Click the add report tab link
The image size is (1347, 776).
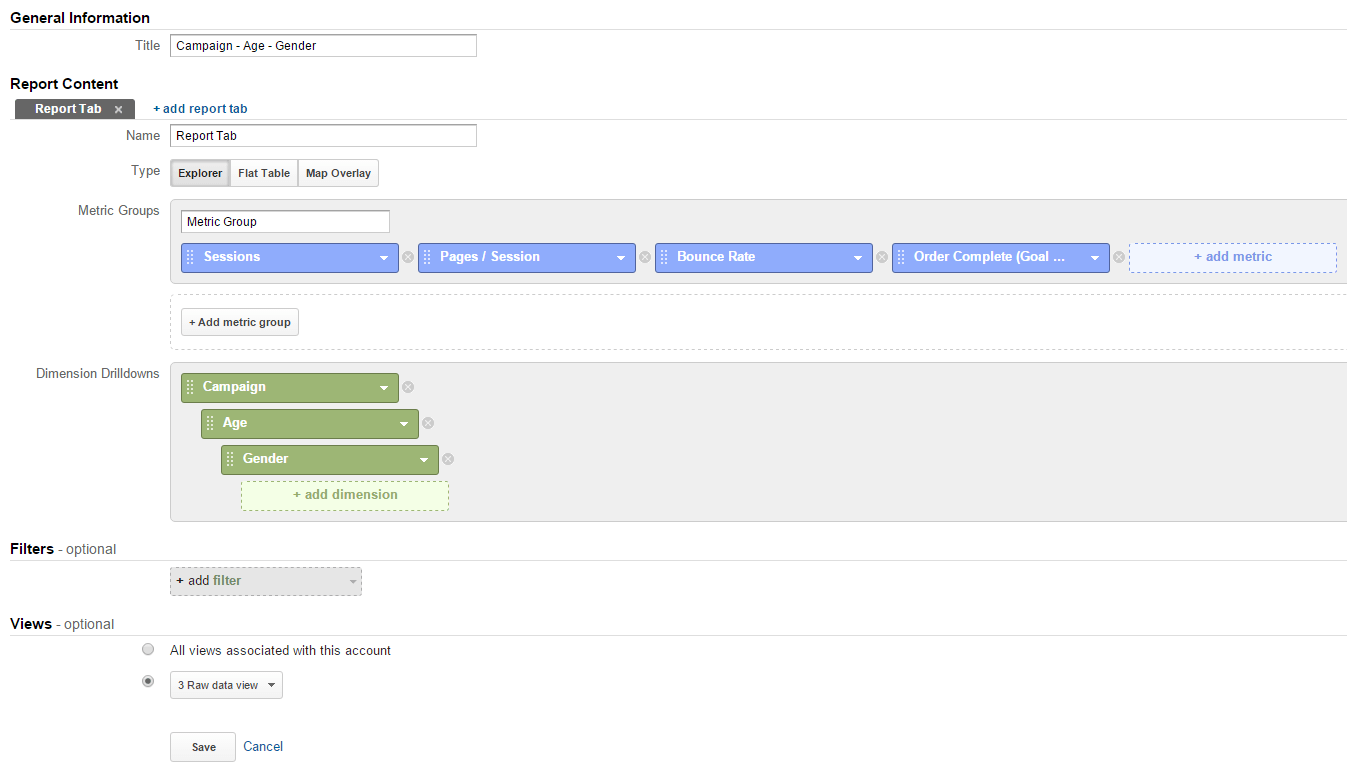click(200, 109)
